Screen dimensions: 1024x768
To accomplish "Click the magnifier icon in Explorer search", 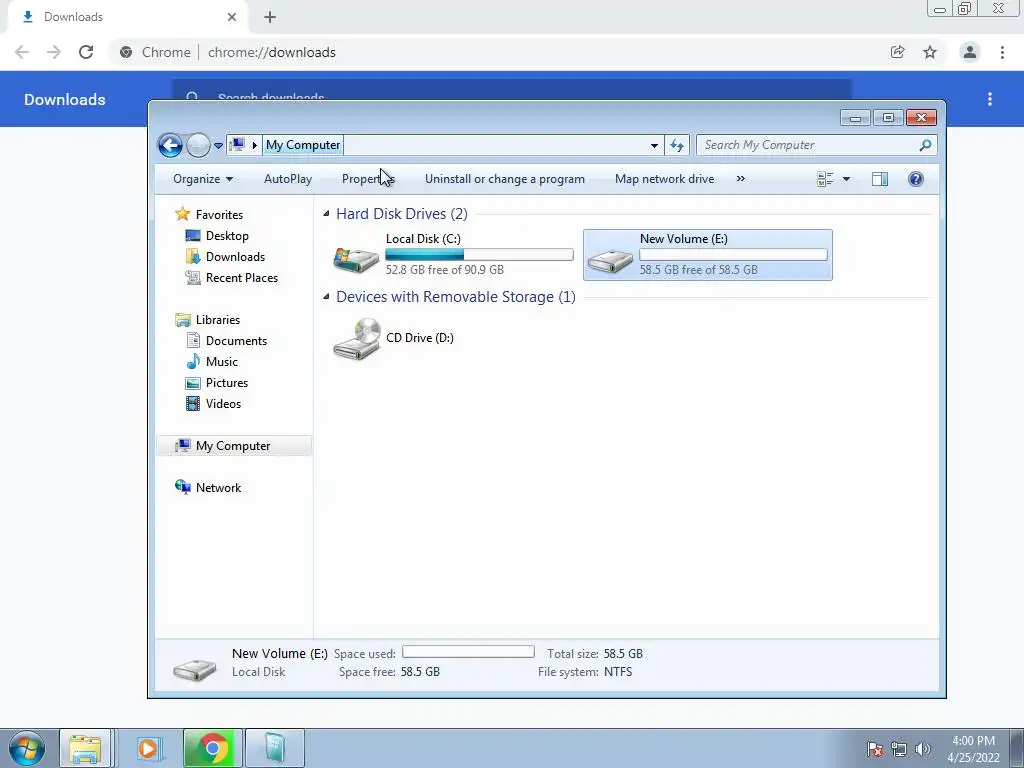I will pos(925,145).
